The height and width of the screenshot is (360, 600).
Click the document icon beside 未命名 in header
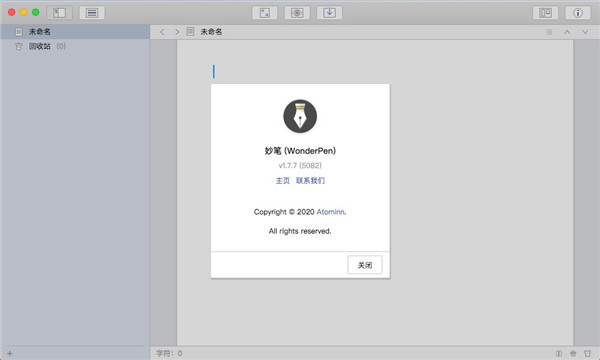[190, 31]
